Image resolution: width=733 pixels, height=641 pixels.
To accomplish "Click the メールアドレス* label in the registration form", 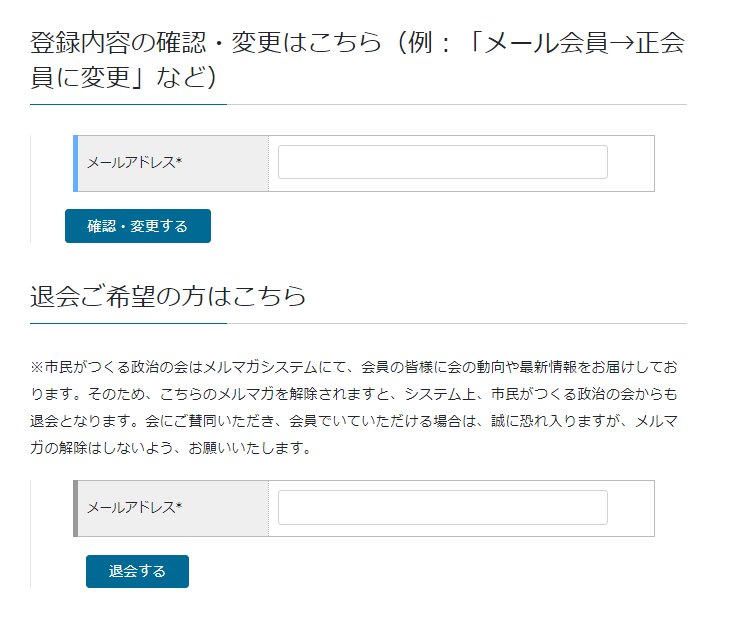I will coord(134,163).
